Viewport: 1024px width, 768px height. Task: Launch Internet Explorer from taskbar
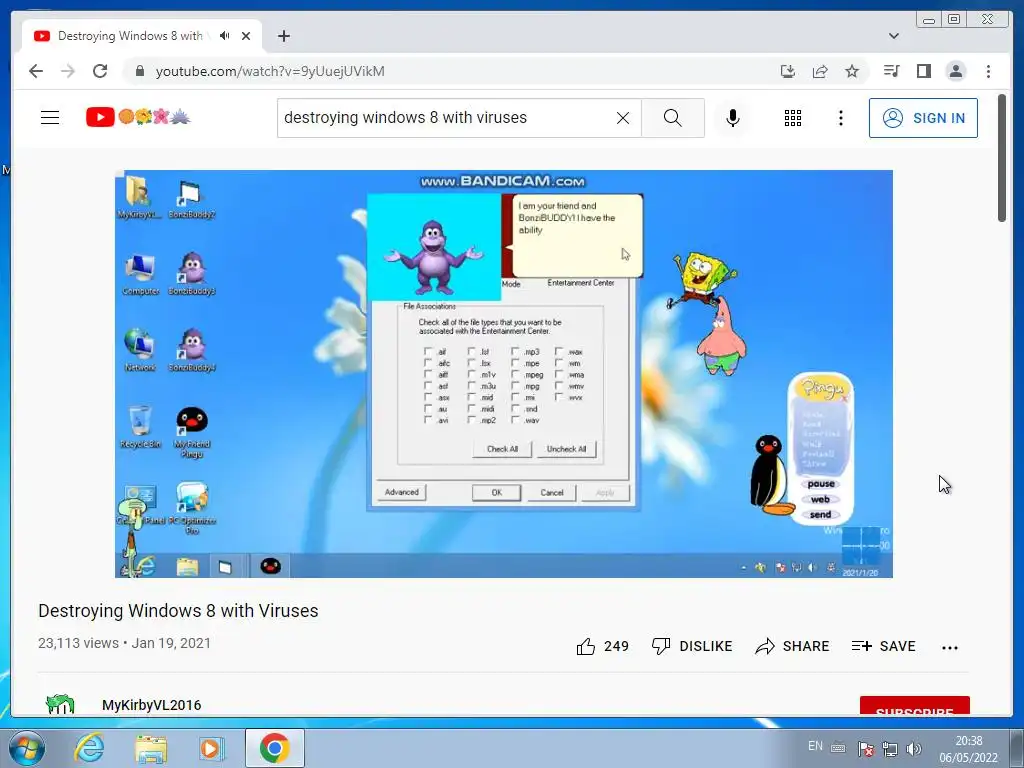[89, 748]
